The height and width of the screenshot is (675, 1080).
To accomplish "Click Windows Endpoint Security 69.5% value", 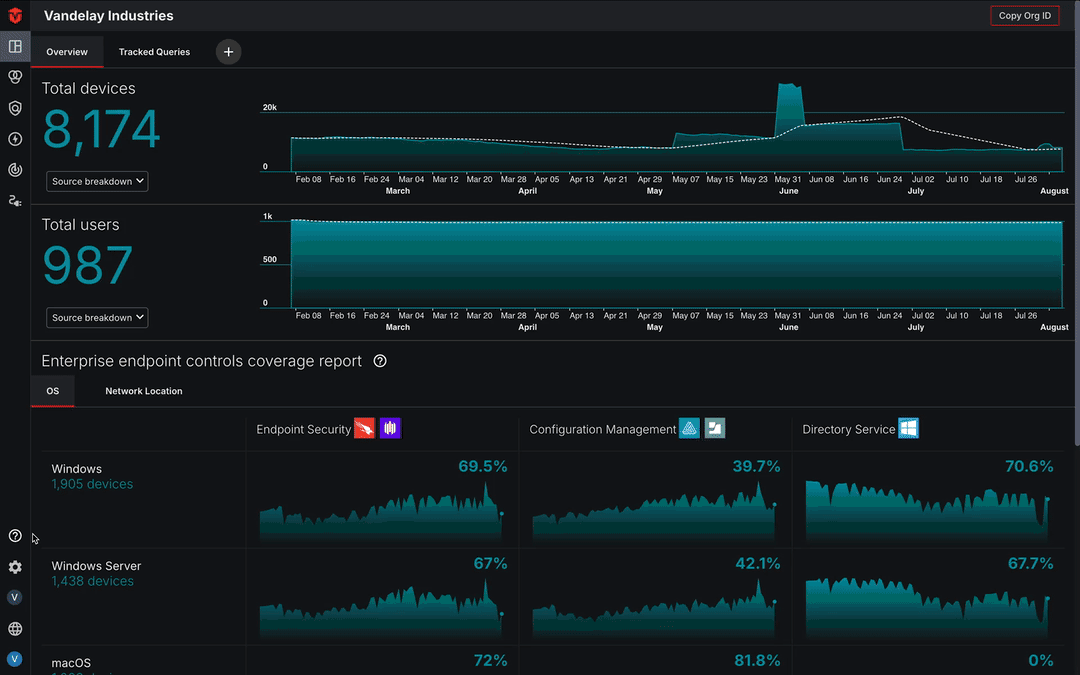I will pos(483,466).
